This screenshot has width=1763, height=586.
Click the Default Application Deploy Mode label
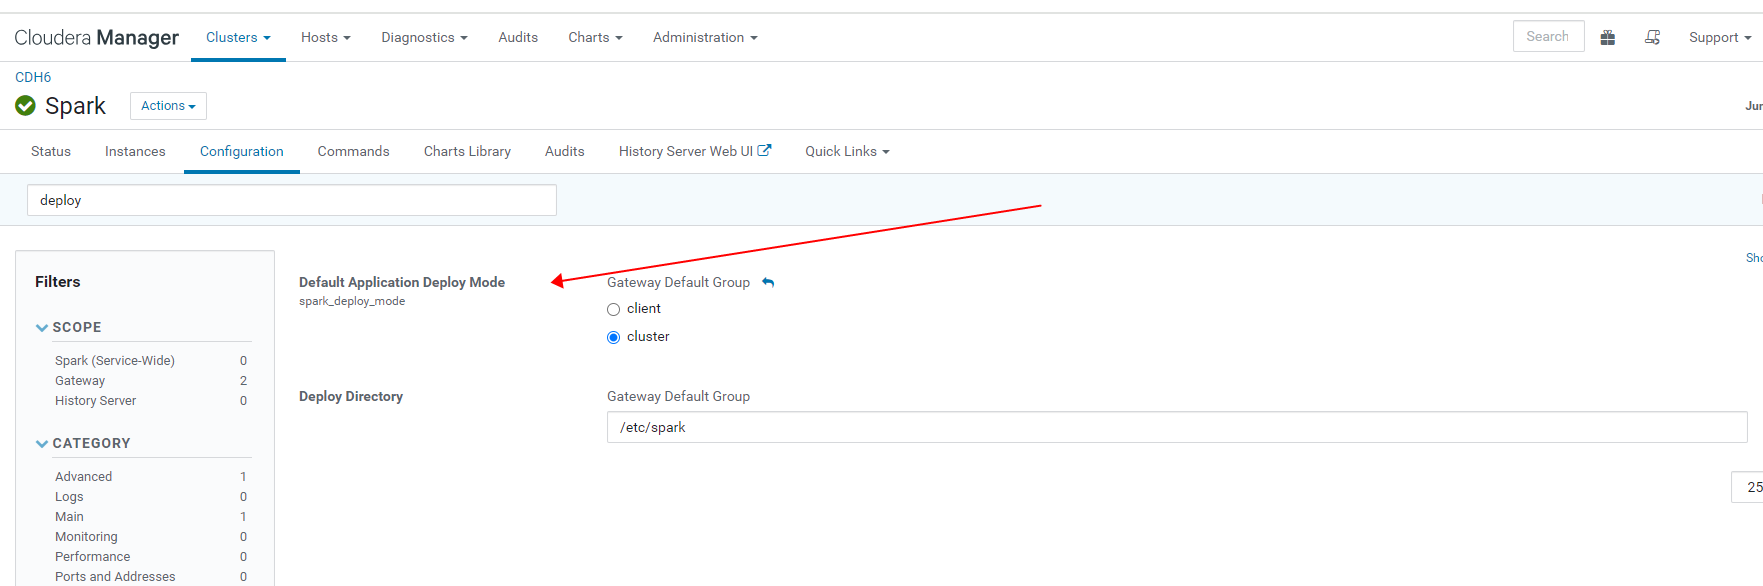coord(402,282)
